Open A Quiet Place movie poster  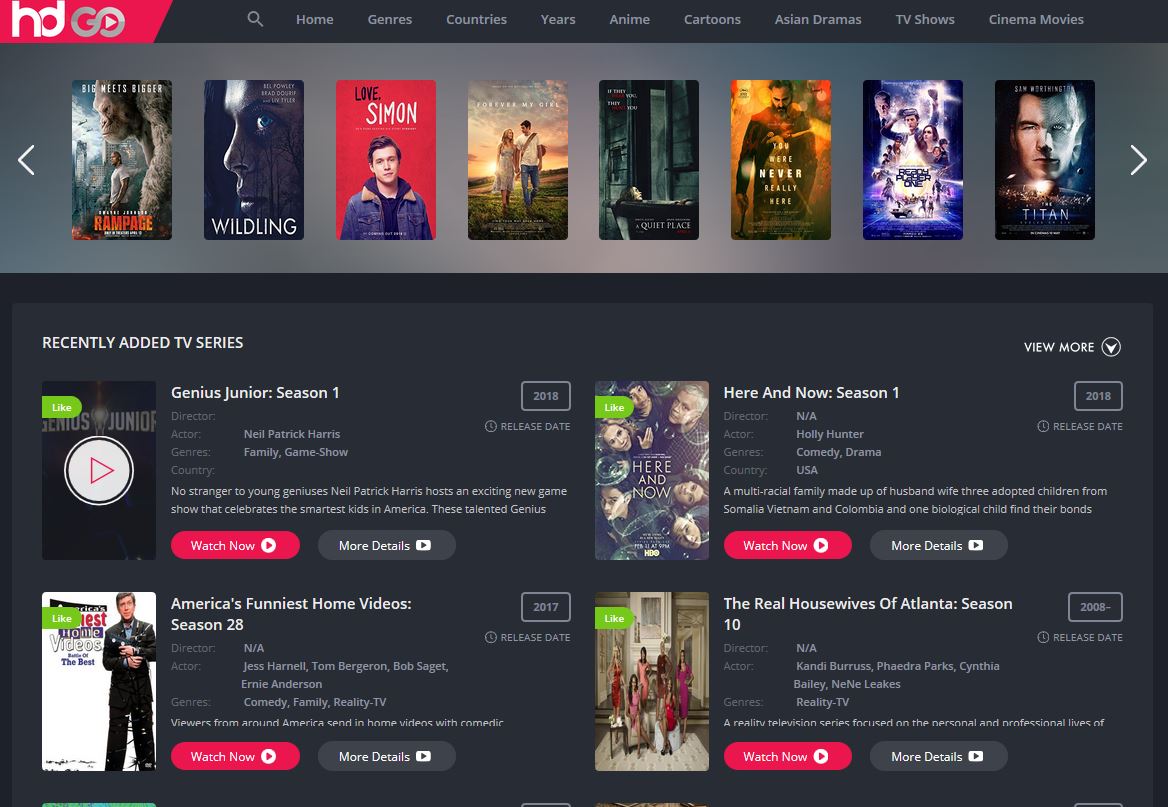pos(649,160)
